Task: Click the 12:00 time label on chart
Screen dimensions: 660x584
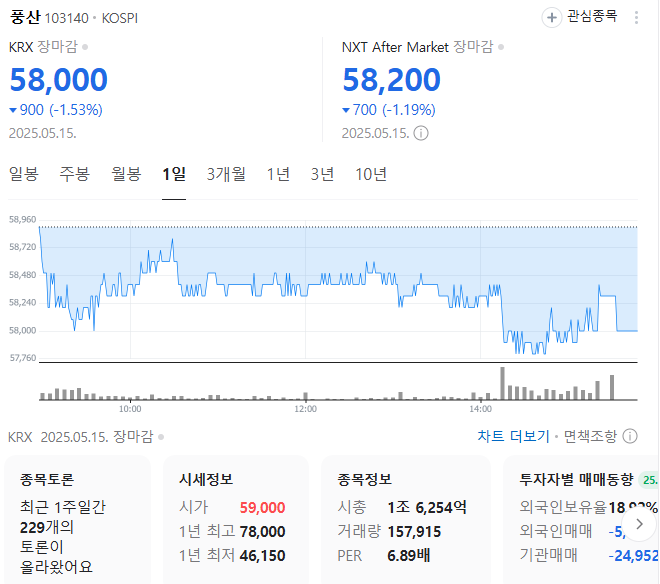Action: pos(305,409)
